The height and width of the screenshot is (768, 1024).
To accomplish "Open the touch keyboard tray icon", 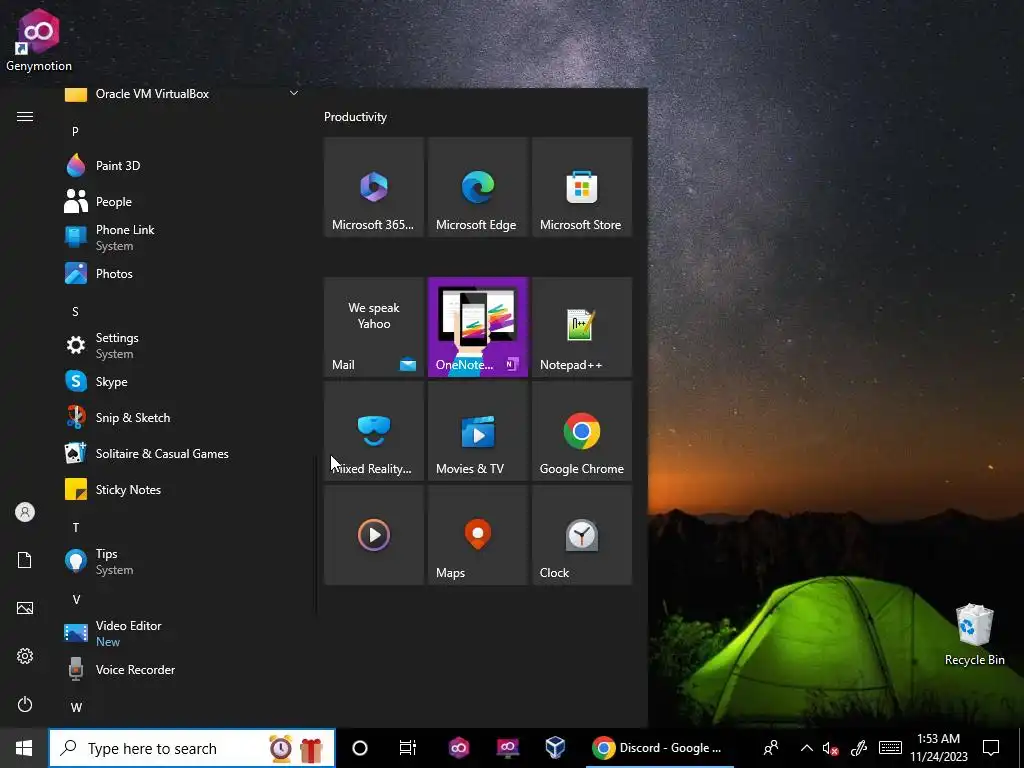I will tap(890, 748).
